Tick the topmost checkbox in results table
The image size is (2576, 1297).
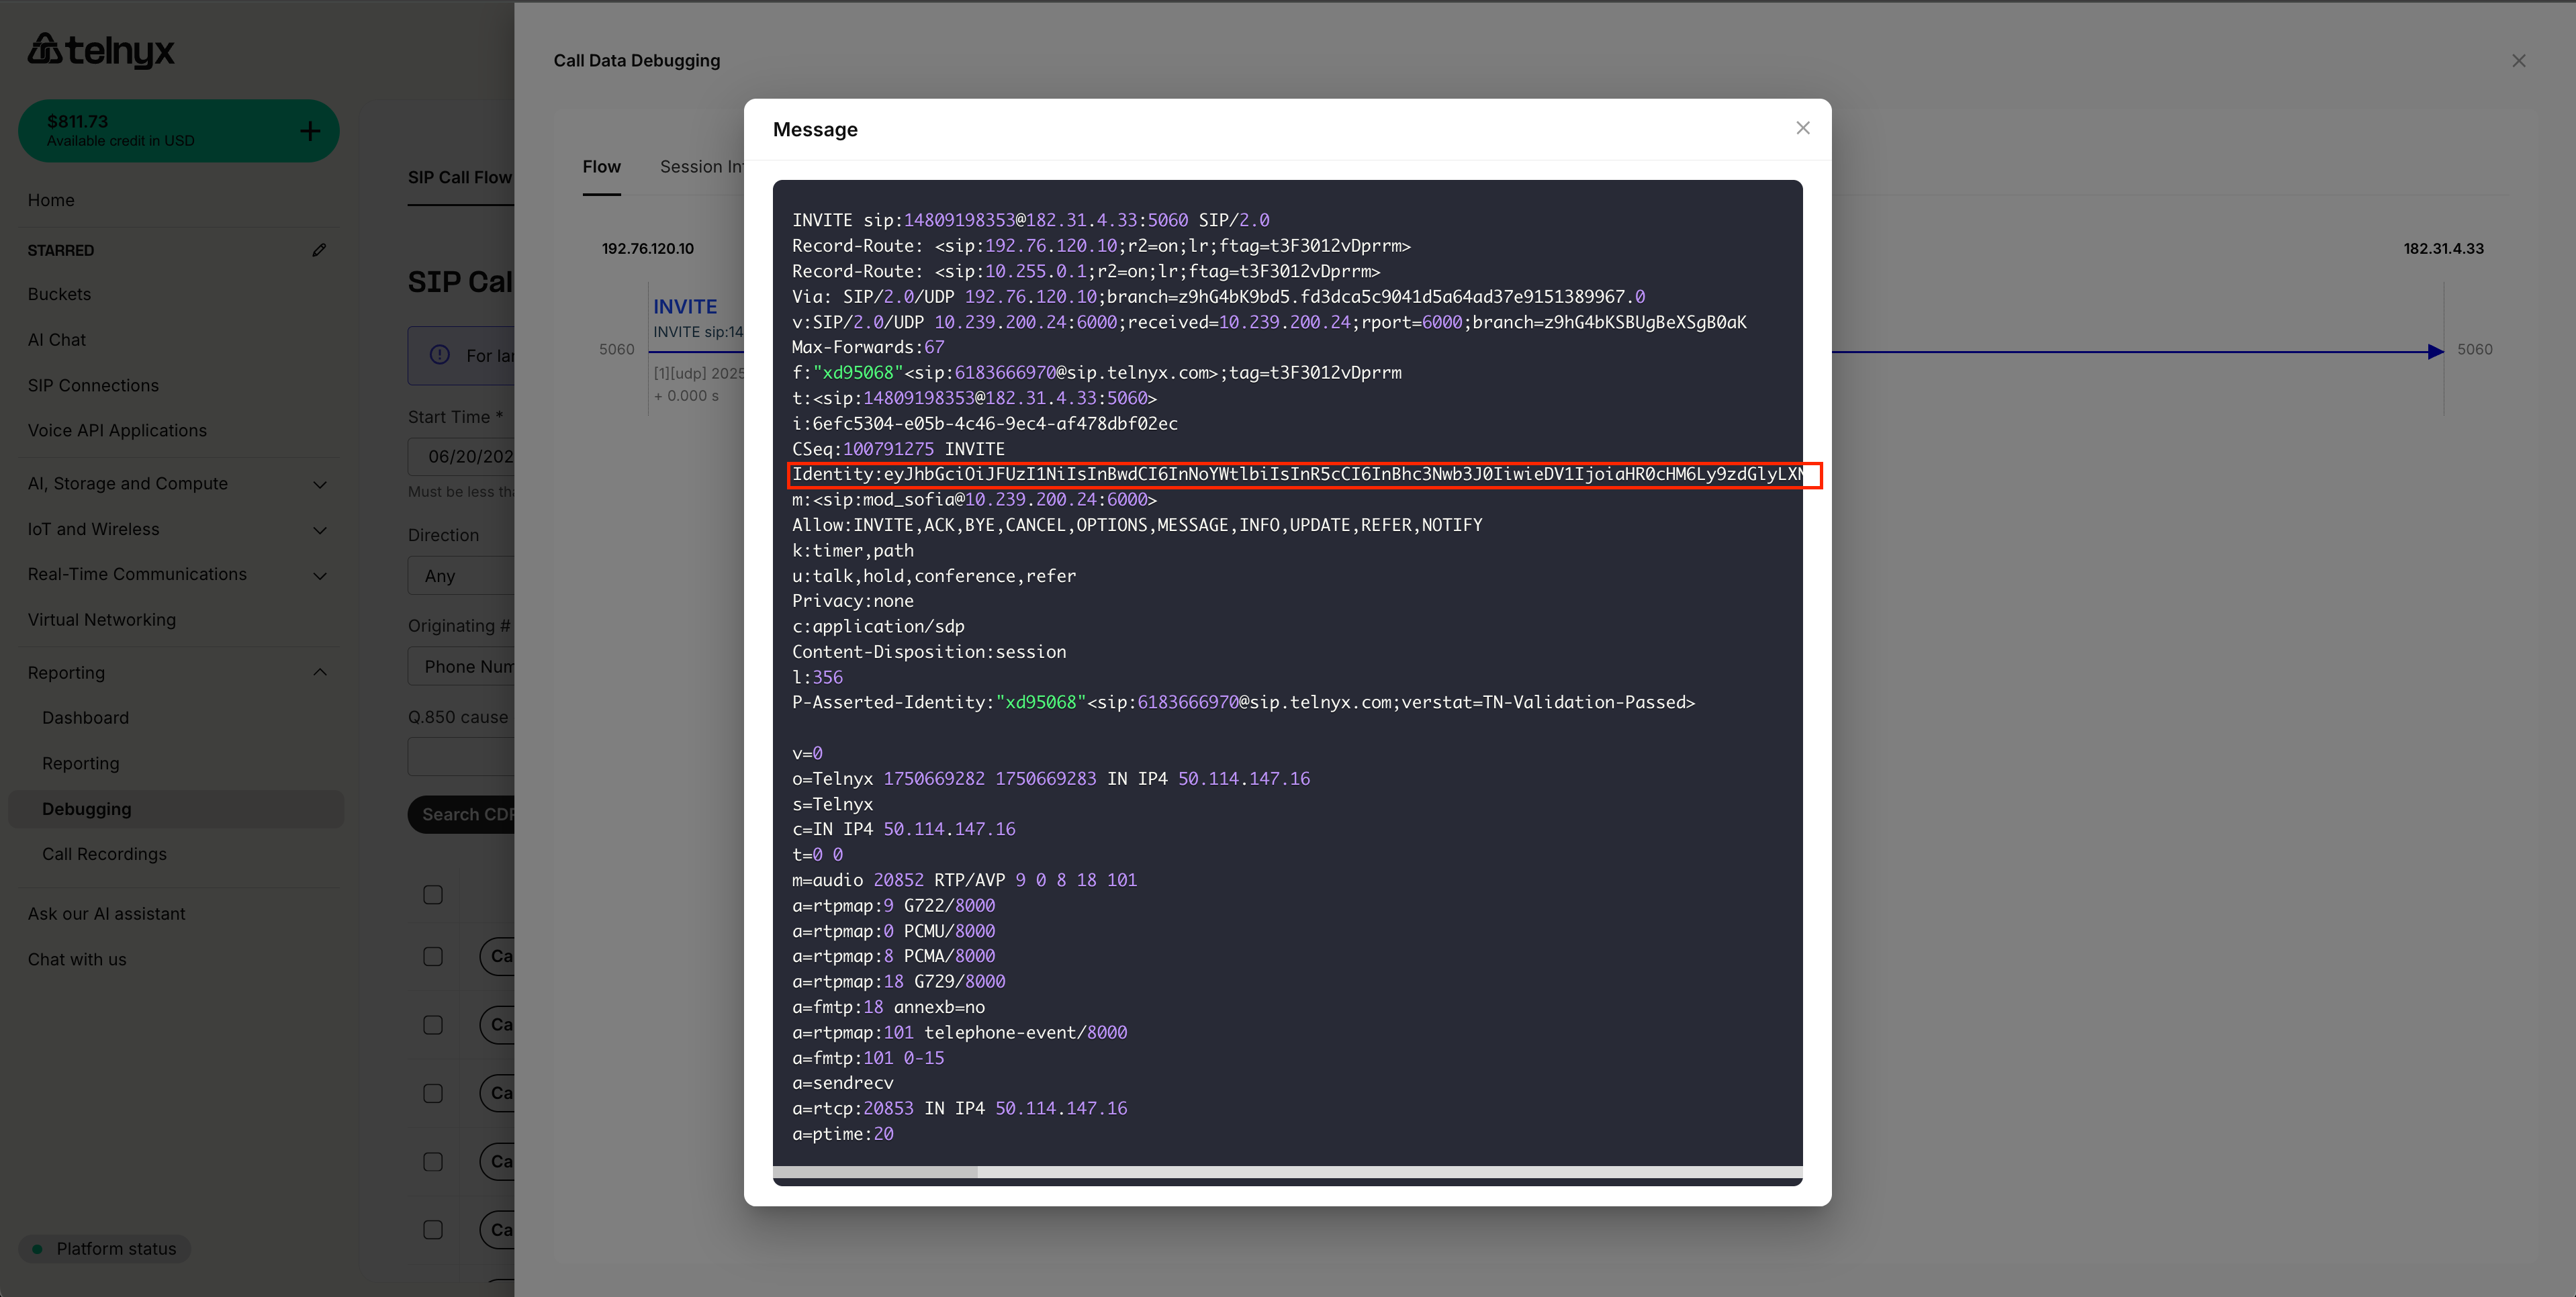click(x=433, y=895)
